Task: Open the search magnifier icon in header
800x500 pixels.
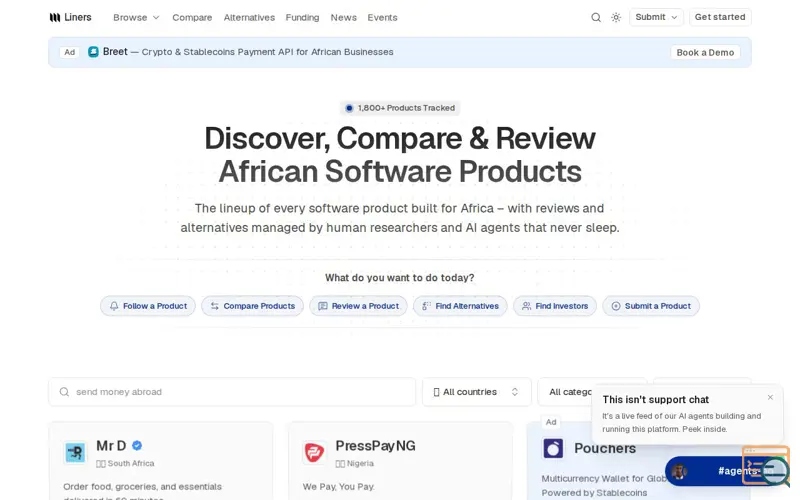Action: tap(595, 17)
